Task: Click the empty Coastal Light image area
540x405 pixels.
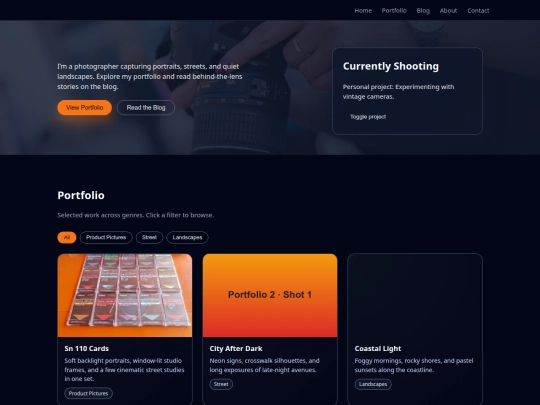Action: tap(415, 295)
